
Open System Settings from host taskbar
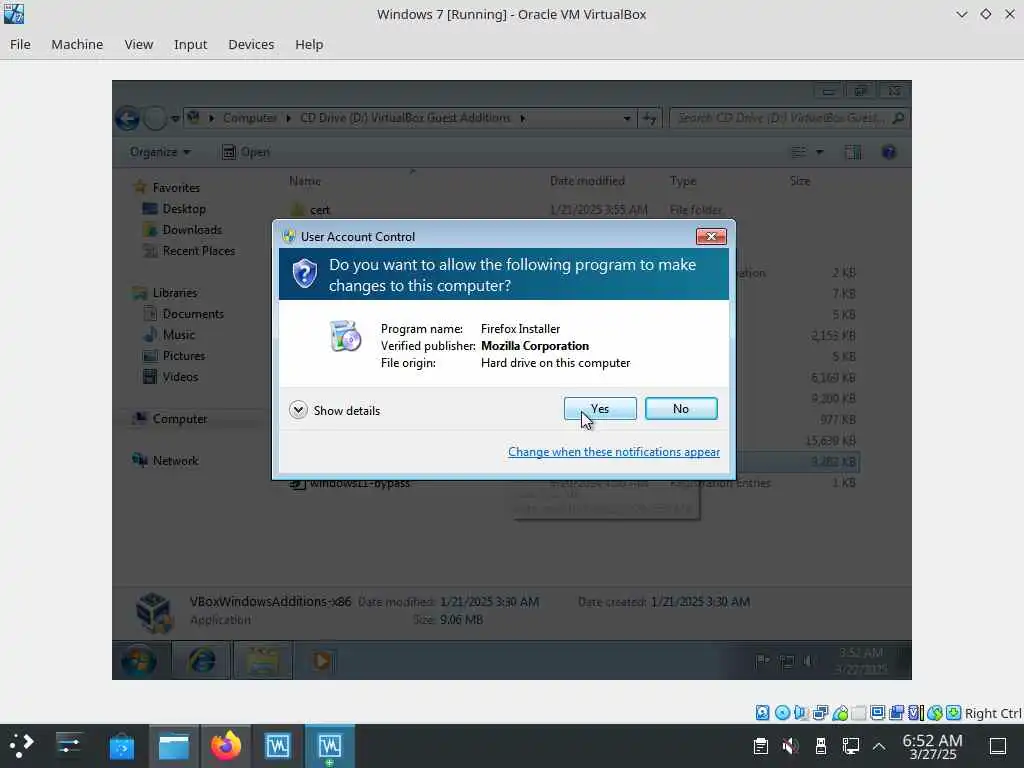(69, 746)
